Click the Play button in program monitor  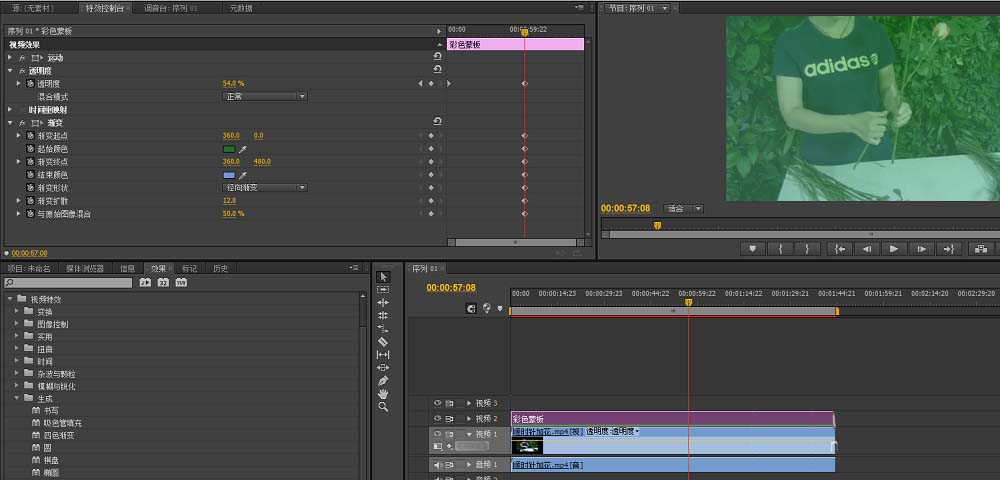pos(893,249)
